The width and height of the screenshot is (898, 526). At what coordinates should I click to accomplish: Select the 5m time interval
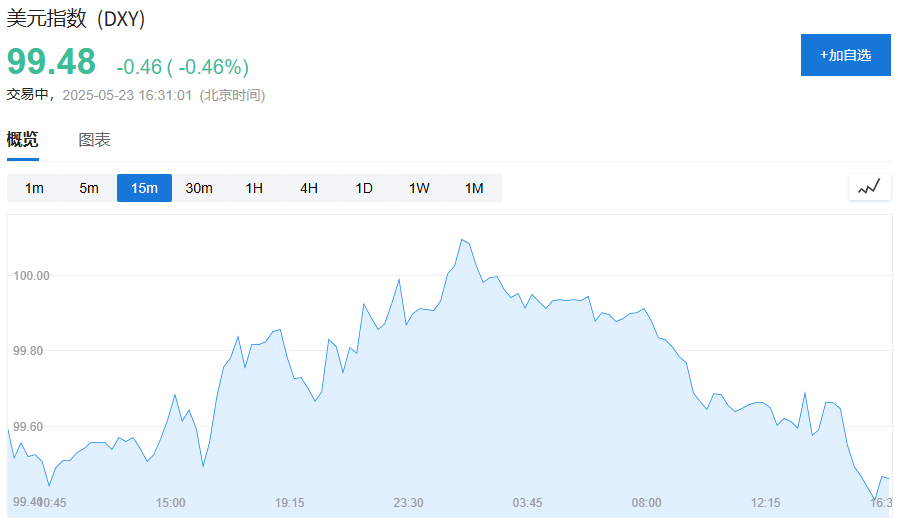(x=89, y=188)
